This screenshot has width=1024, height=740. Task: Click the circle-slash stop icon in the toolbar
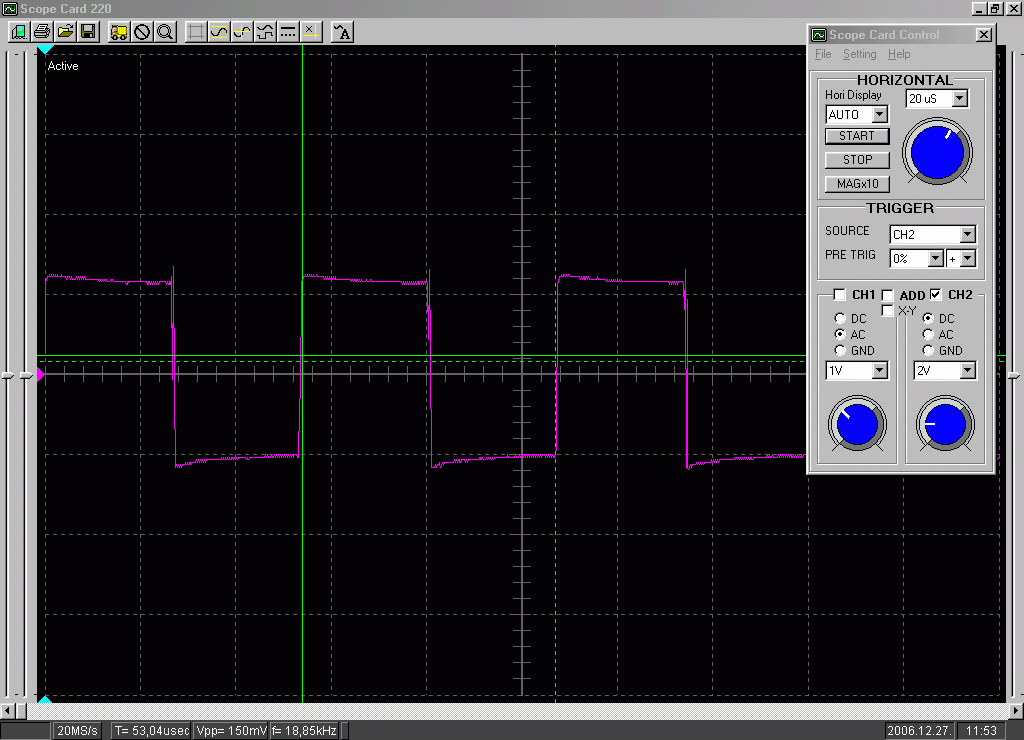(142, 31)
